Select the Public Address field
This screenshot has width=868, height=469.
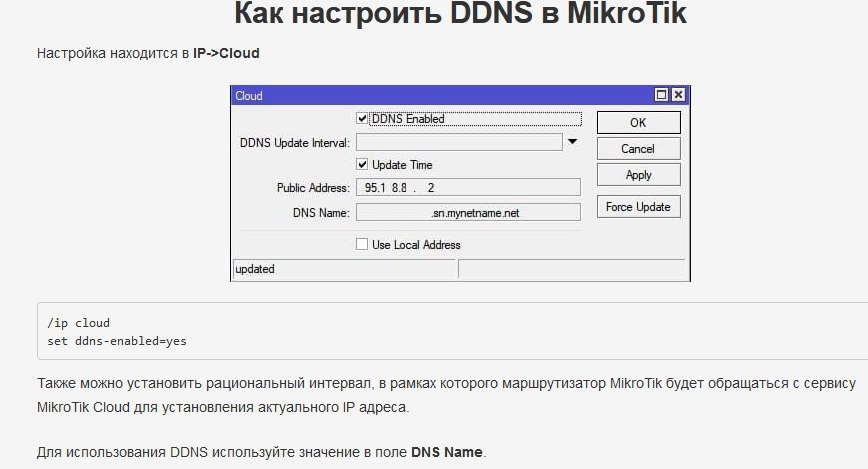[468, 188]
